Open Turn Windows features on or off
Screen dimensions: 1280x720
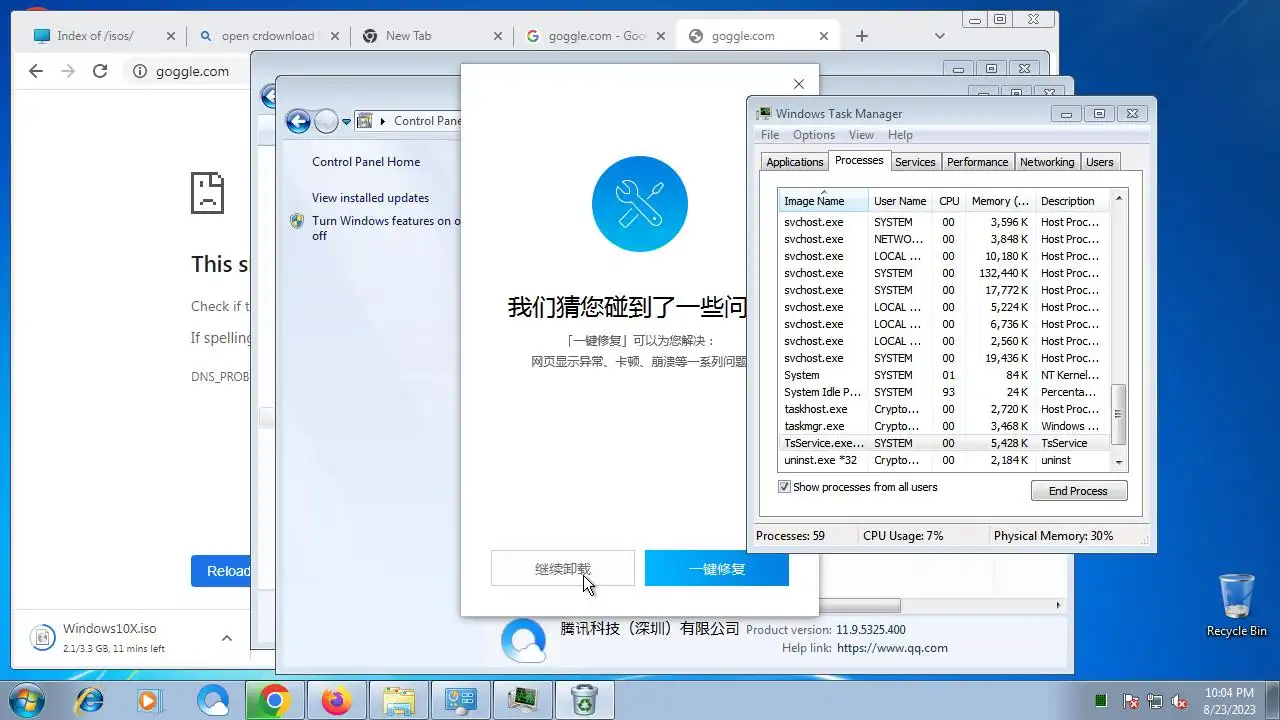coord(386,228)
